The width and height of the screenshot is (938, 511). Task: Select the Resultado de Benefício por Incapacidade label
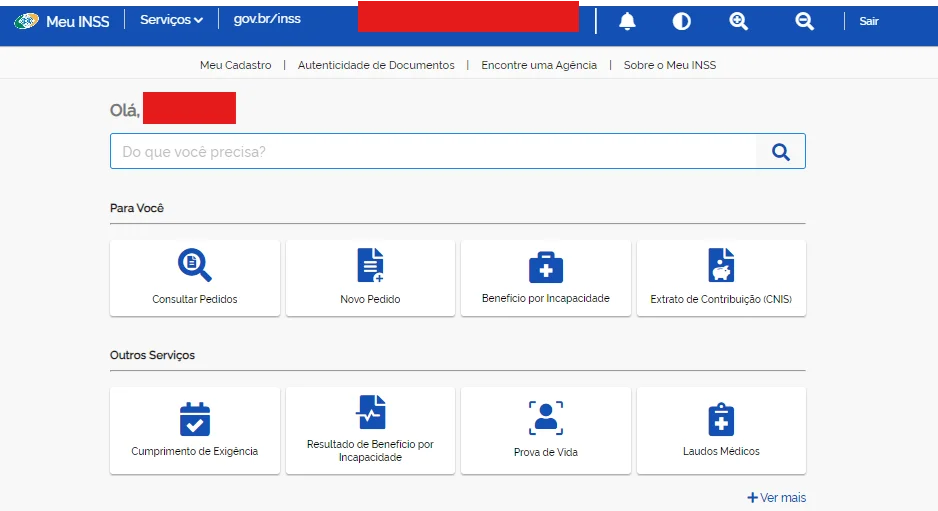(x=370, y=451)
